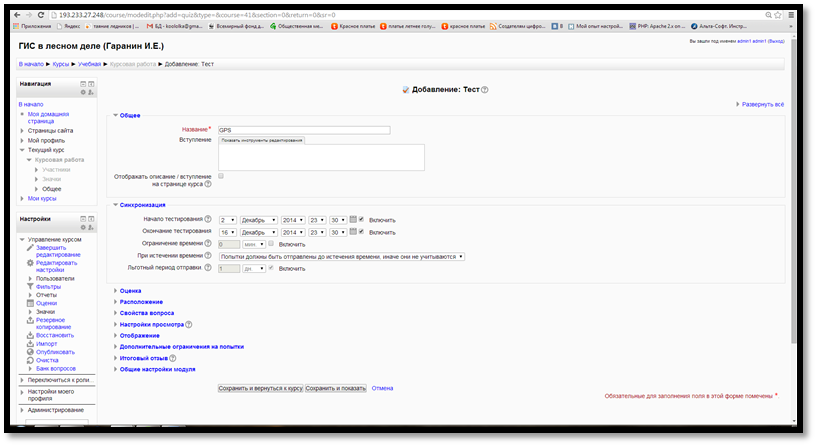Open Завершить редактирование in settings
Screen dimensions: 816x446
[58, 251]
